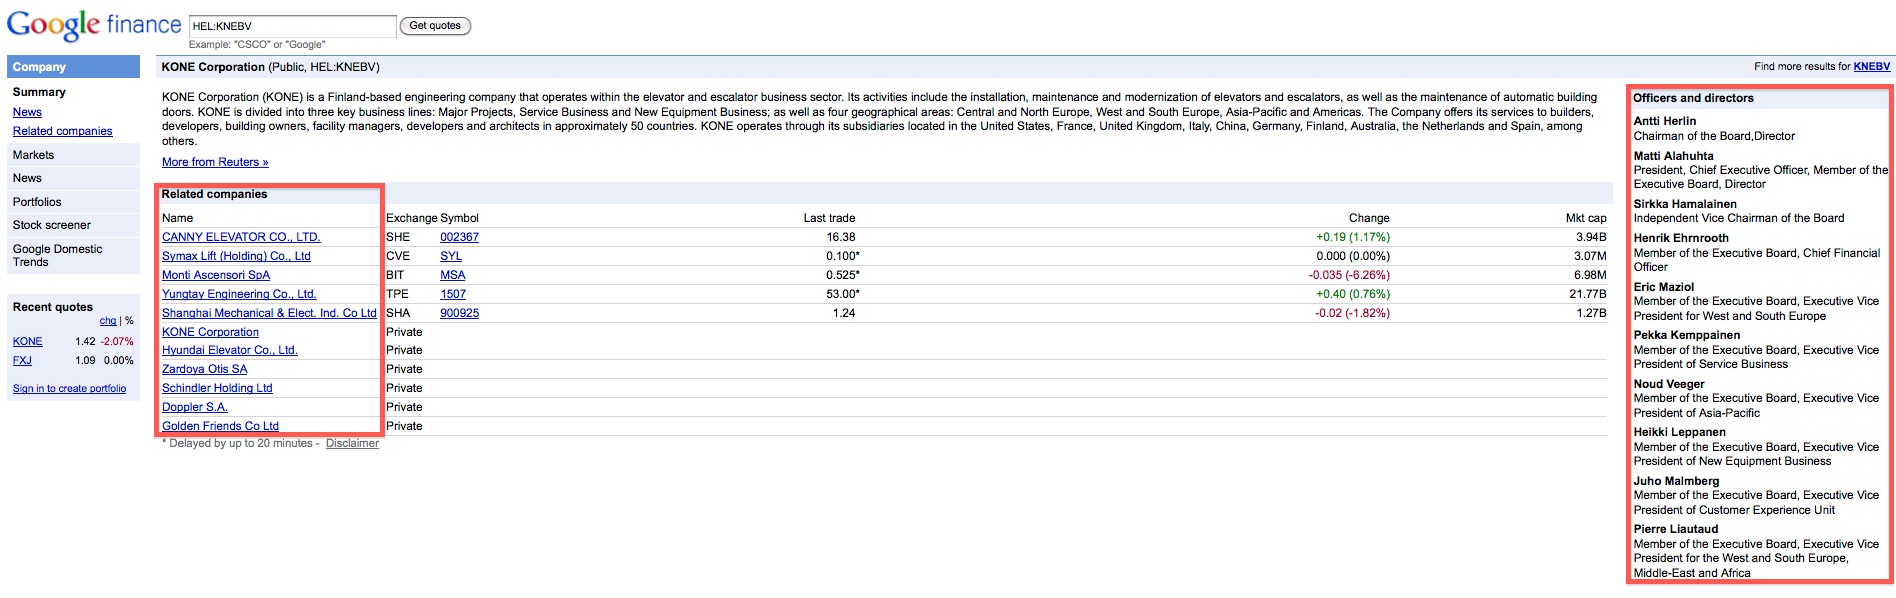
Task: Open KONE Corporation in related companies
Action: [210, 332]
